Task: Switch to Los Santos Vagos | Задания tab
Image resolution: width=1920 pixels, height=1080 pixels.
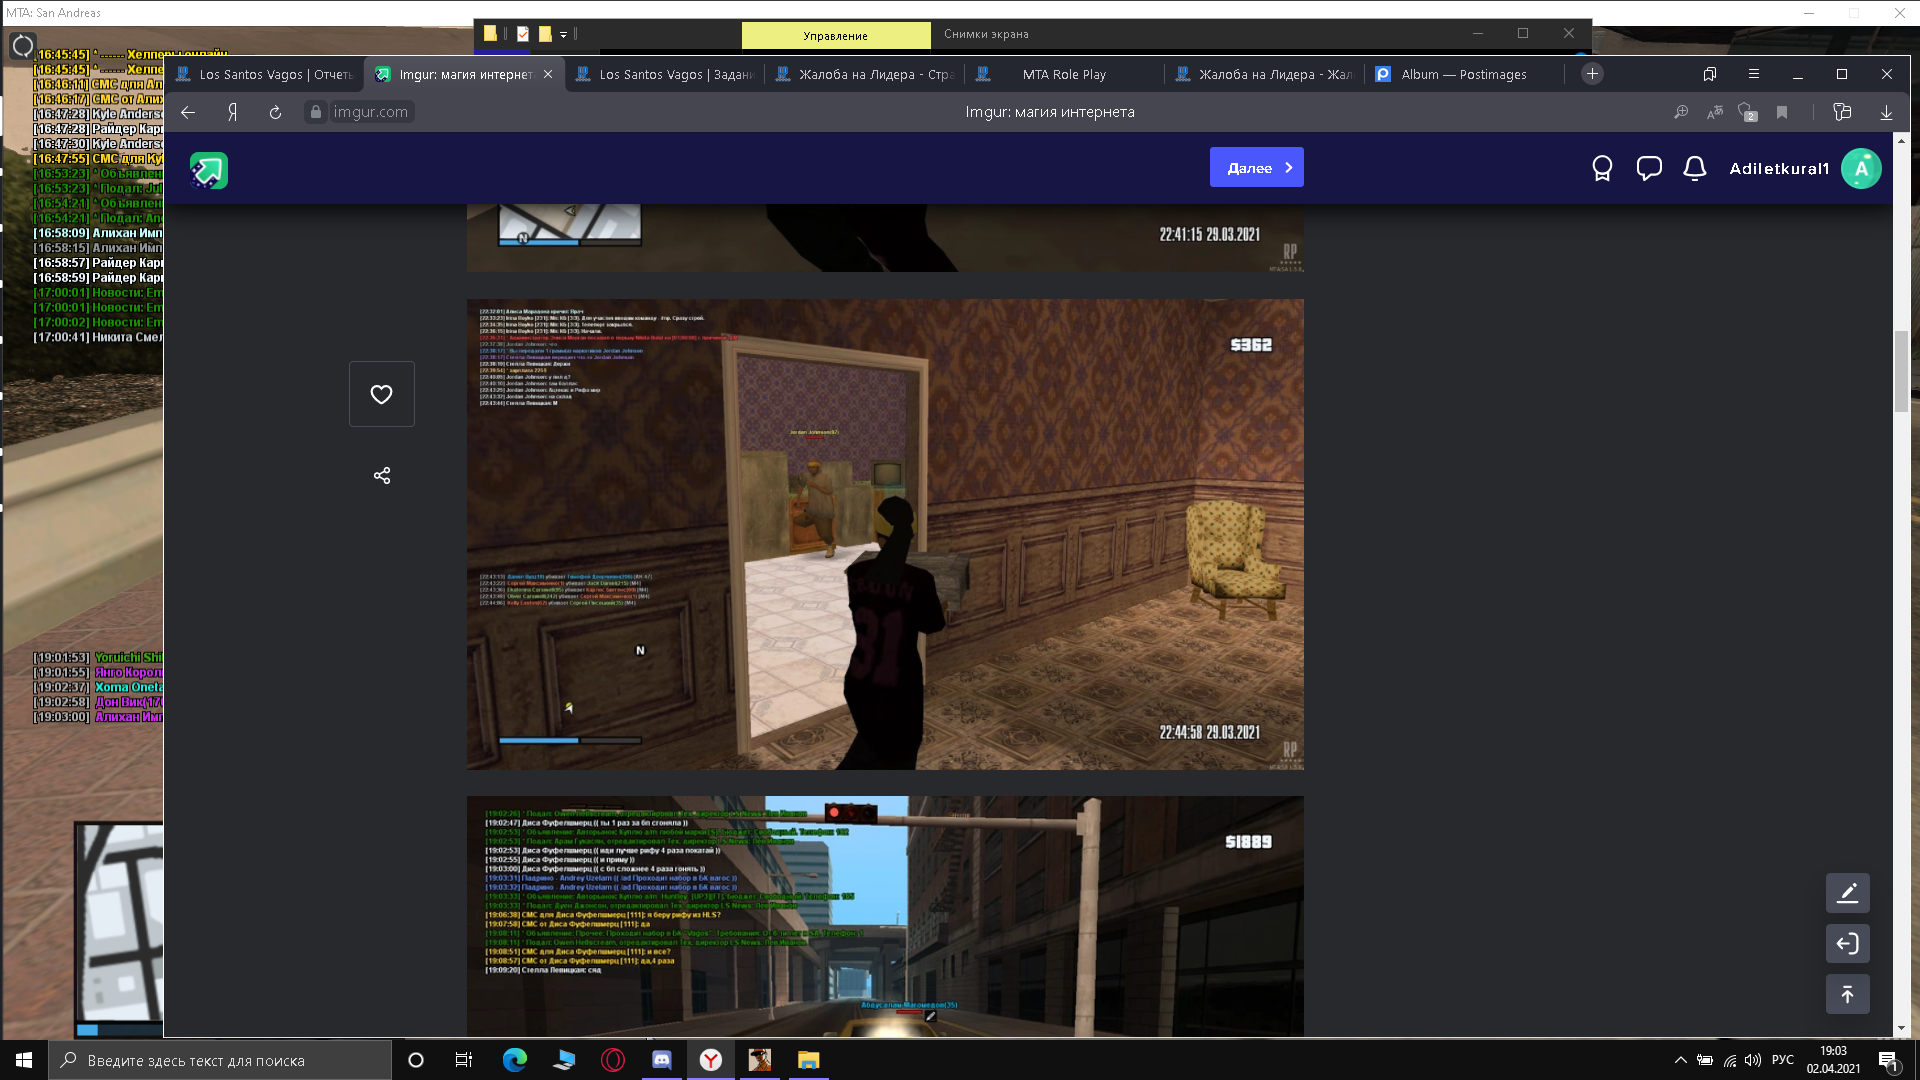Action: click(x=665, y=74)
